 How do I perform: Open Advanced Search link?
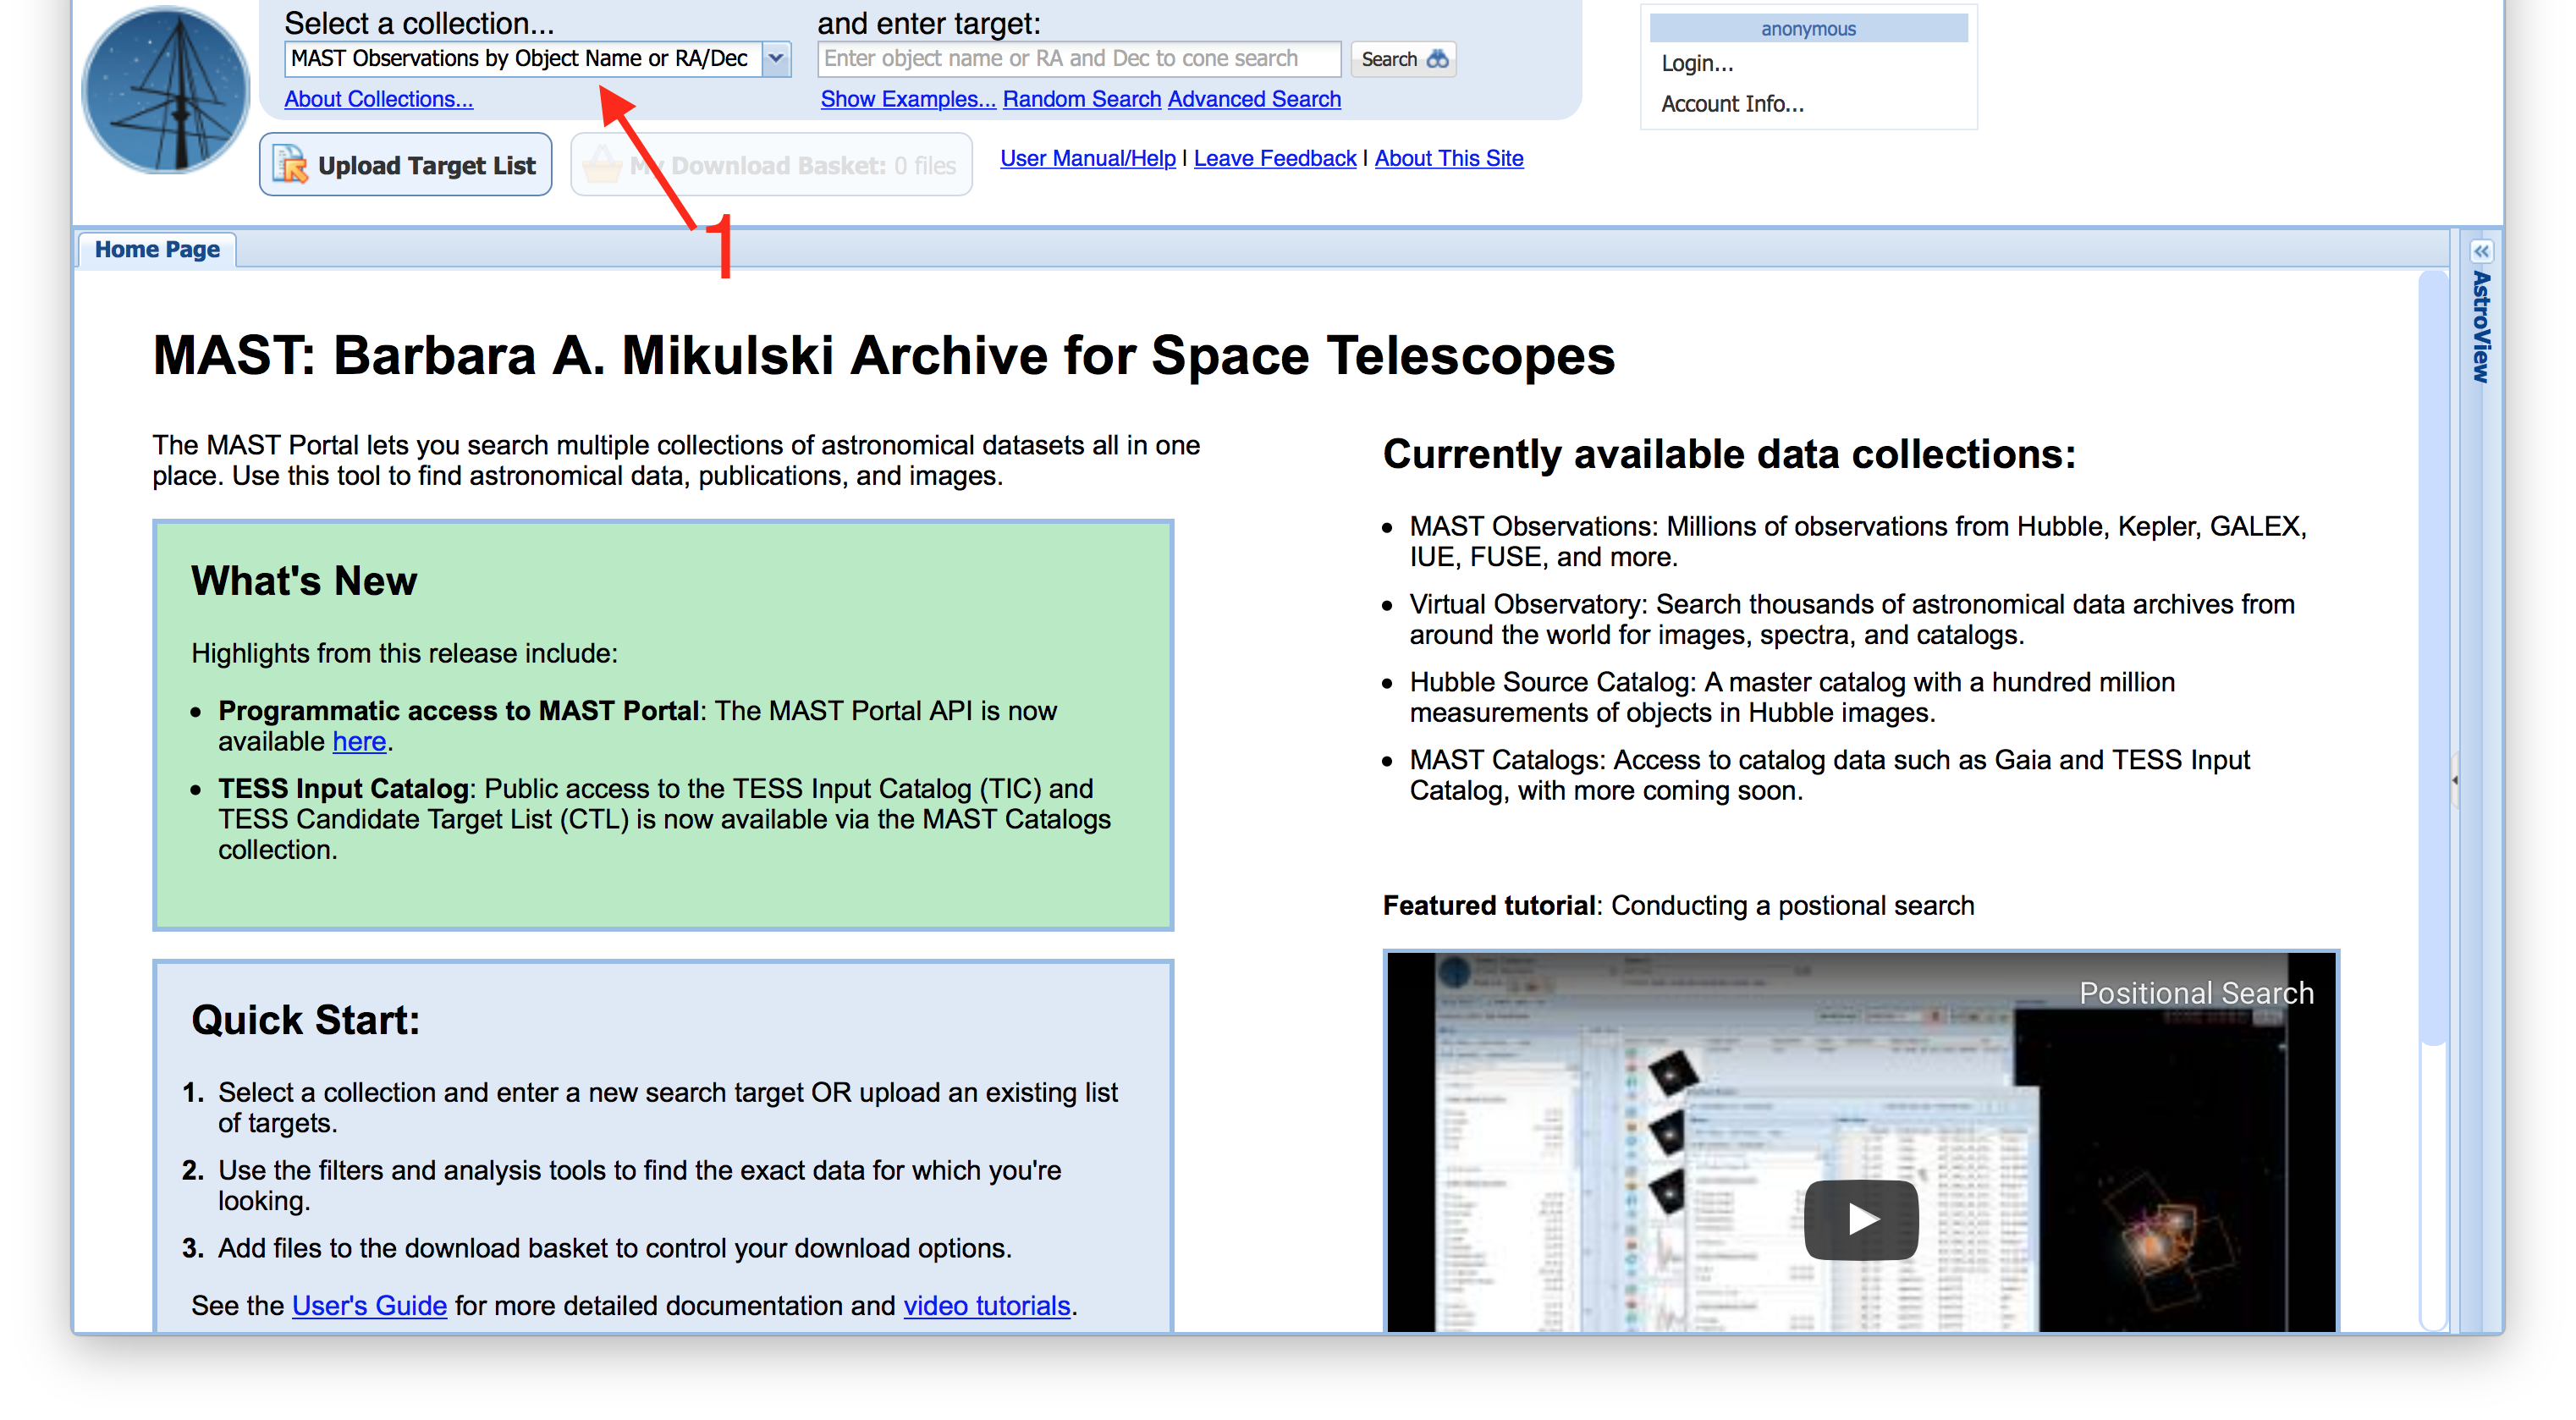coord(1254,99)
